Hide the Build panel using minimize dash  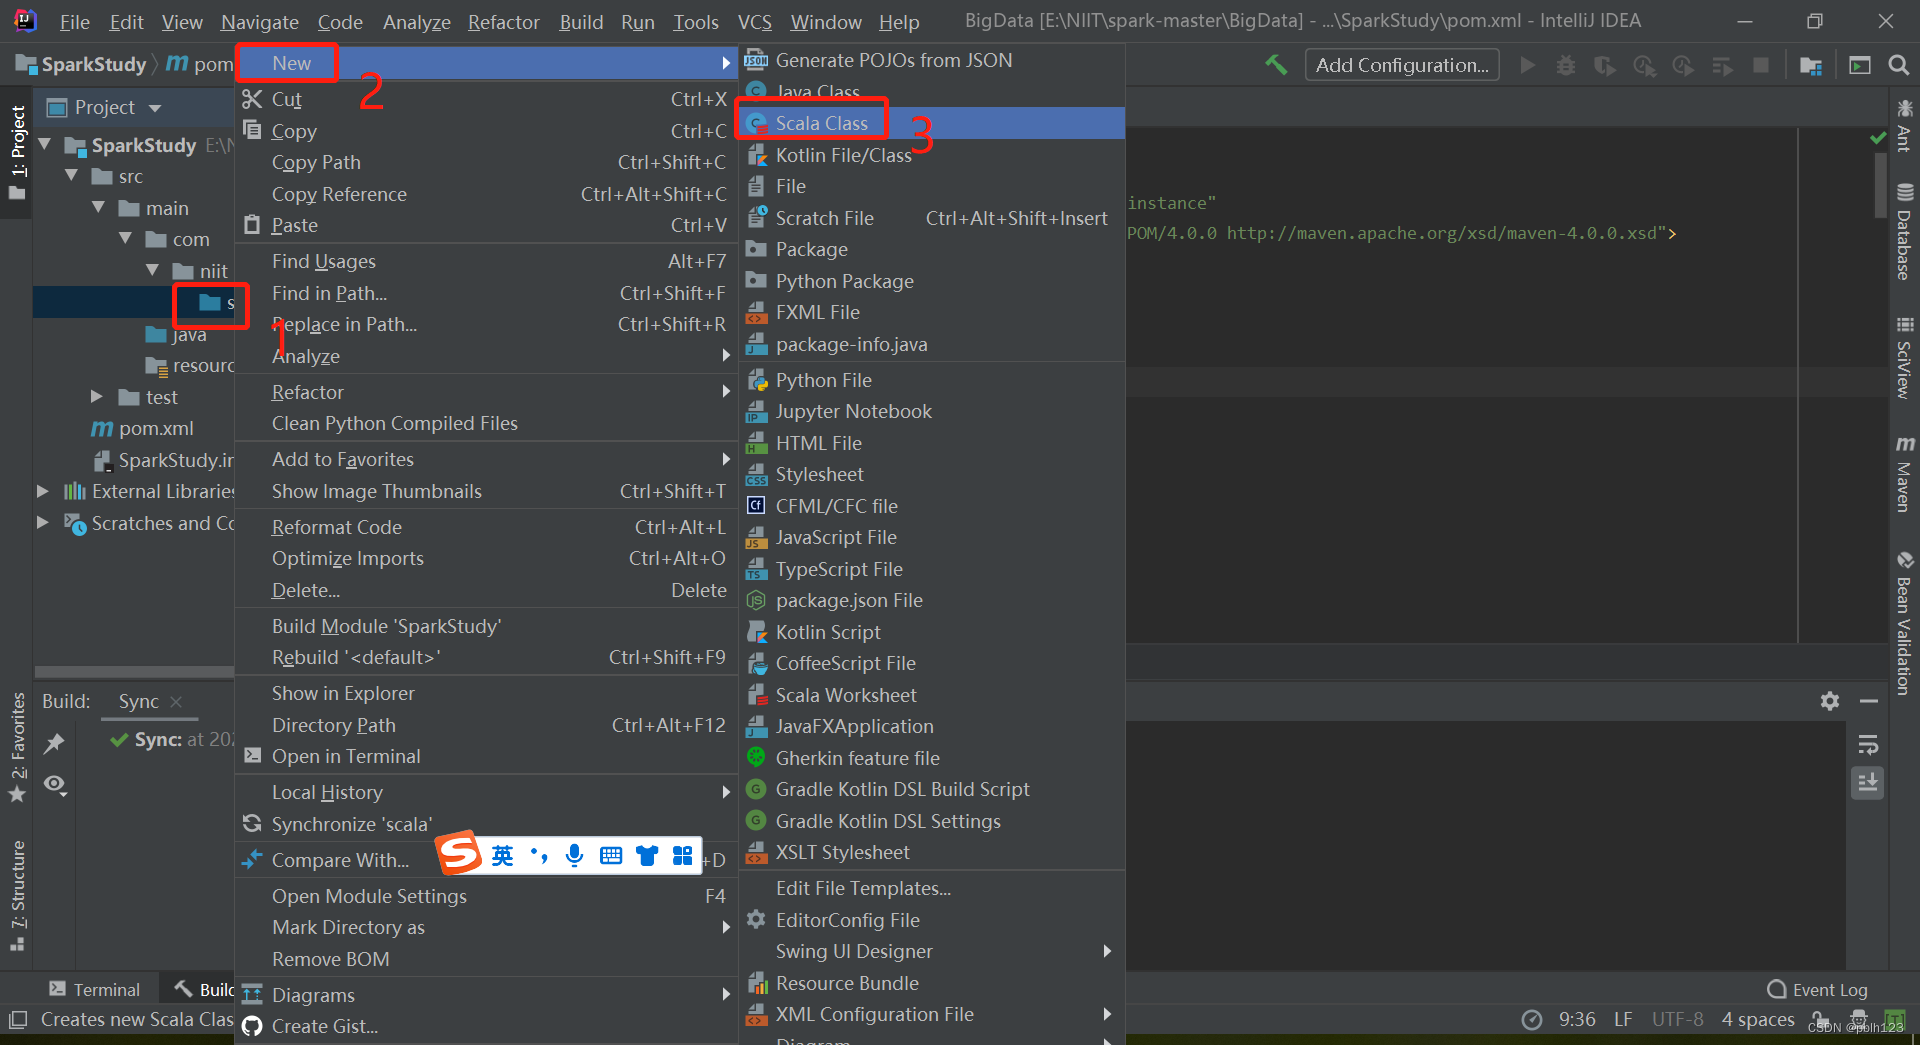[1868, 701]
